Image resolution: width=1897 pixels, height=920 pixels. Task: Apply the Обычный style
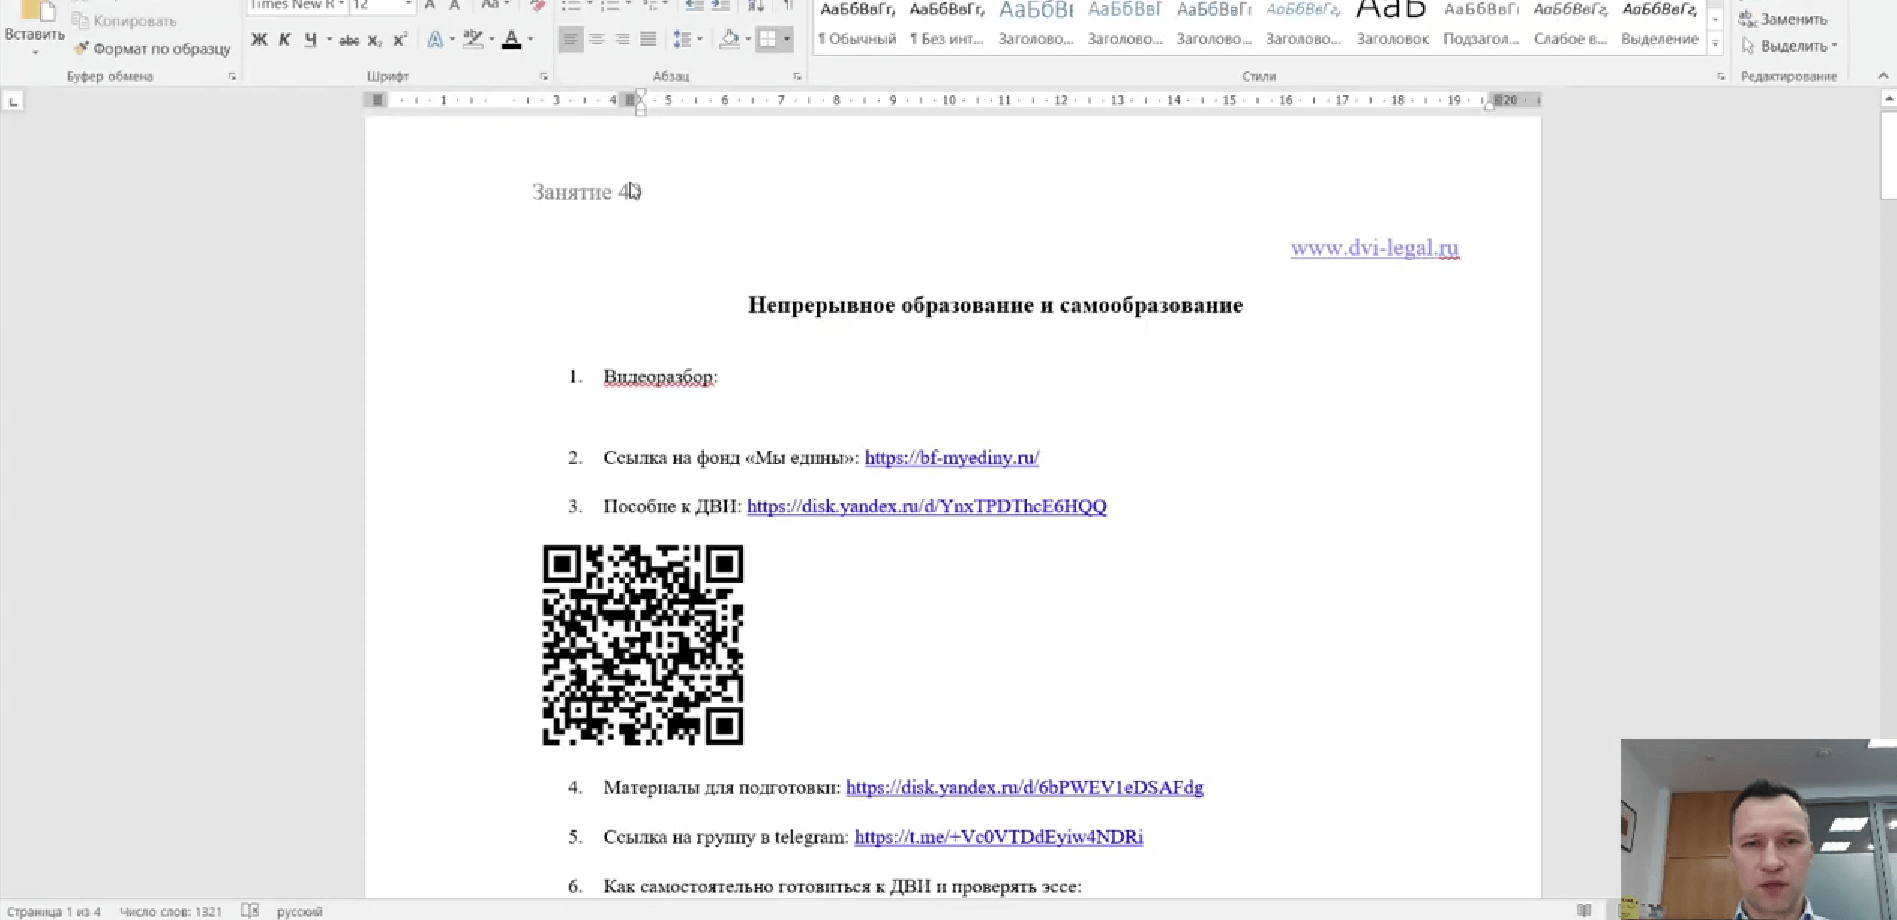pyautogui.click(x=857, y=25)
